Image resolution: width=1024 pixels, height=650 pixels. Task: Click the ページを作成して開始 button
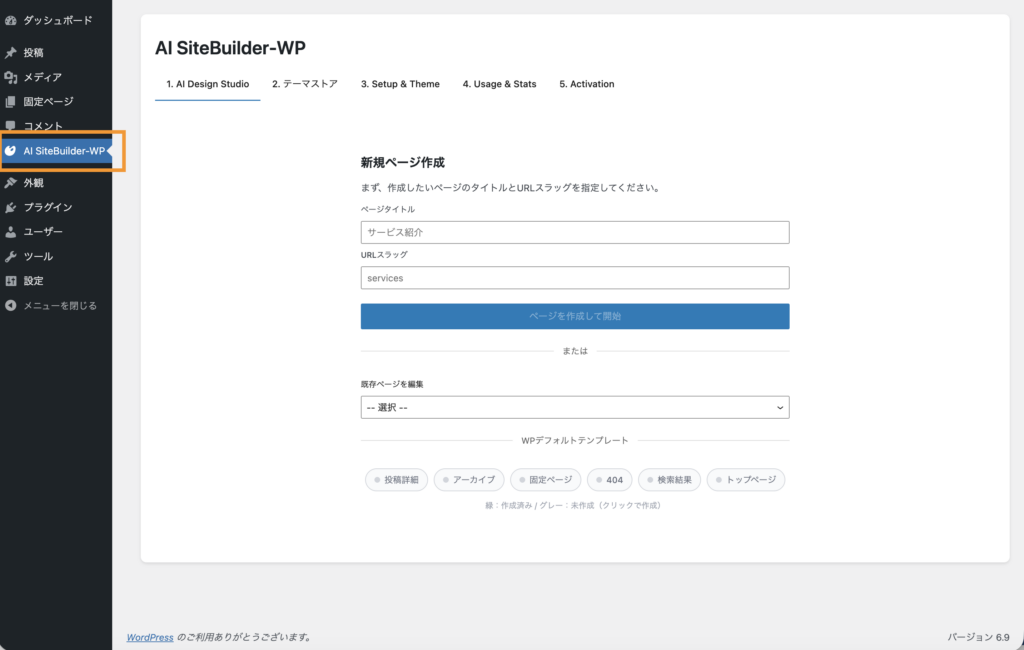575,316
